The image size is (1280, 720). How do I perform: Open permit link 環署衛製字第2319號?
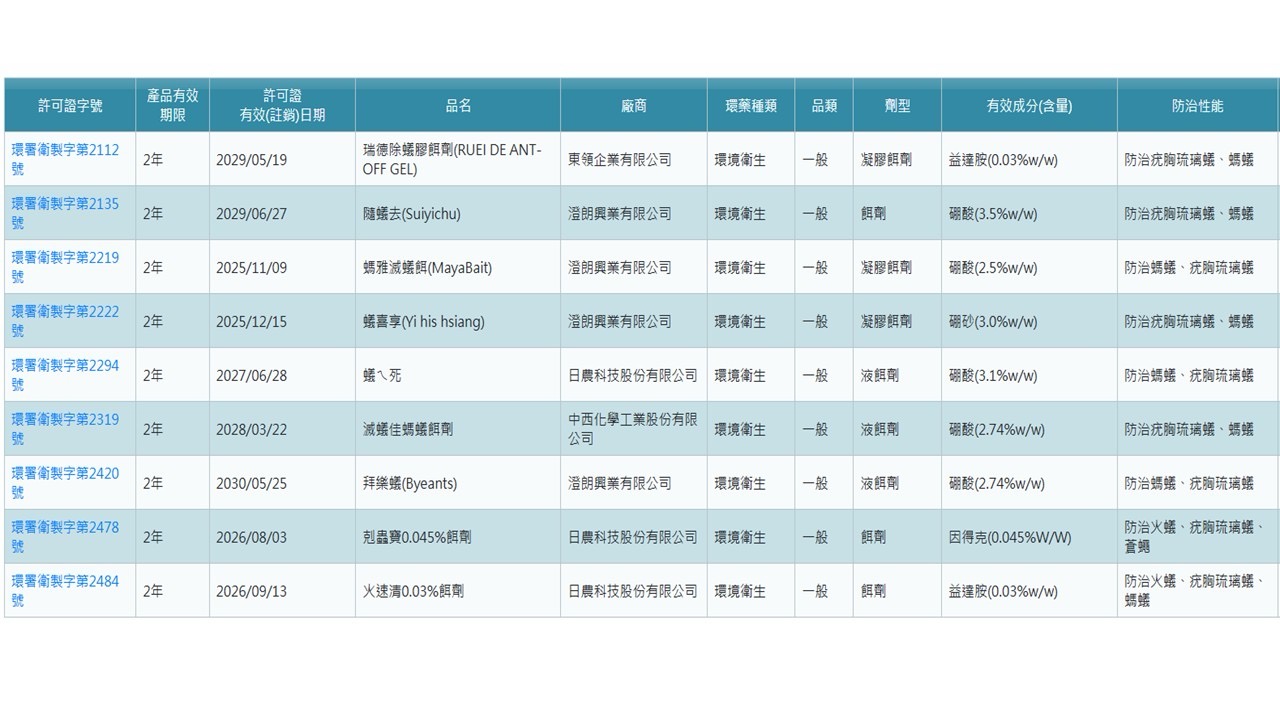click(x=66, y=429)
